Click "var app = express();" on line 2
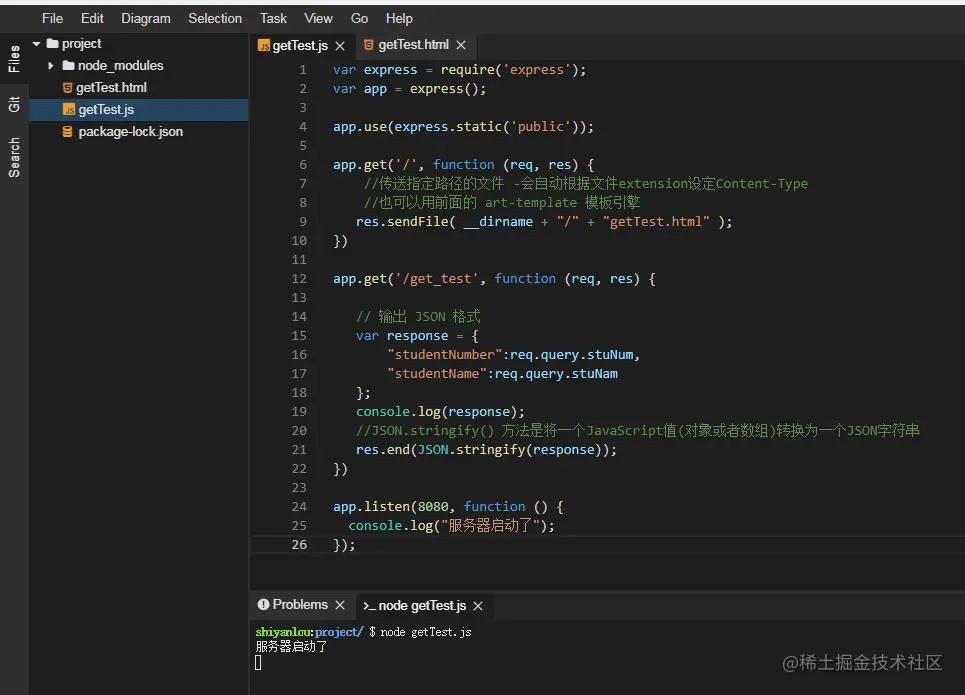The image size is (965, 695). pyautogui.click(x=409, y=89)
